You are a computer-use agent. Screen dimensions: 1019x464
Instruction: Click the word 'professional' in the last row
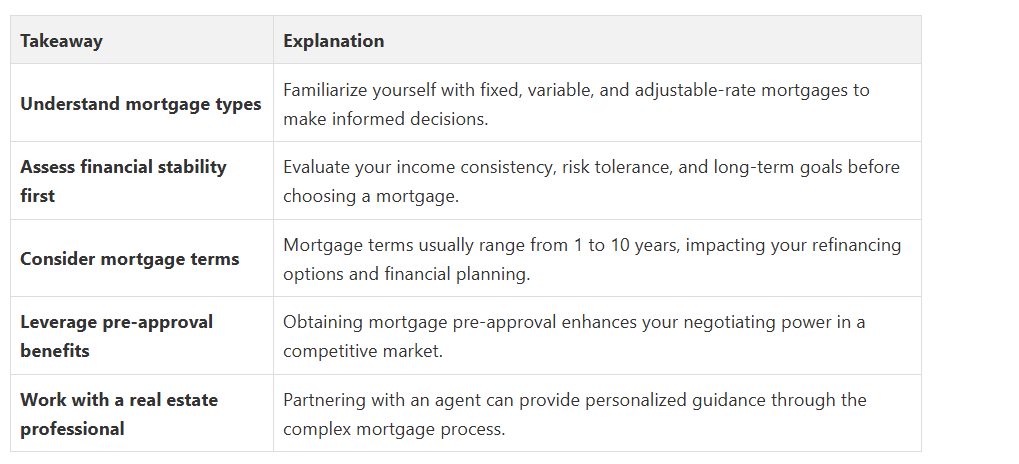72,429
